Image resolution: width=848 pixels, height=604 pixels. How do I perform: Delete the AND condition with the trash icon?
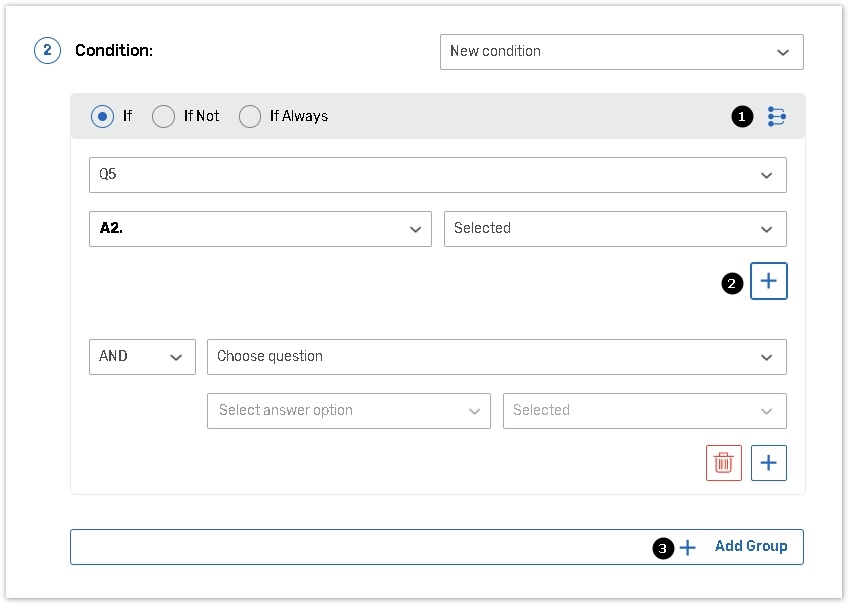(x=724, y=463)
